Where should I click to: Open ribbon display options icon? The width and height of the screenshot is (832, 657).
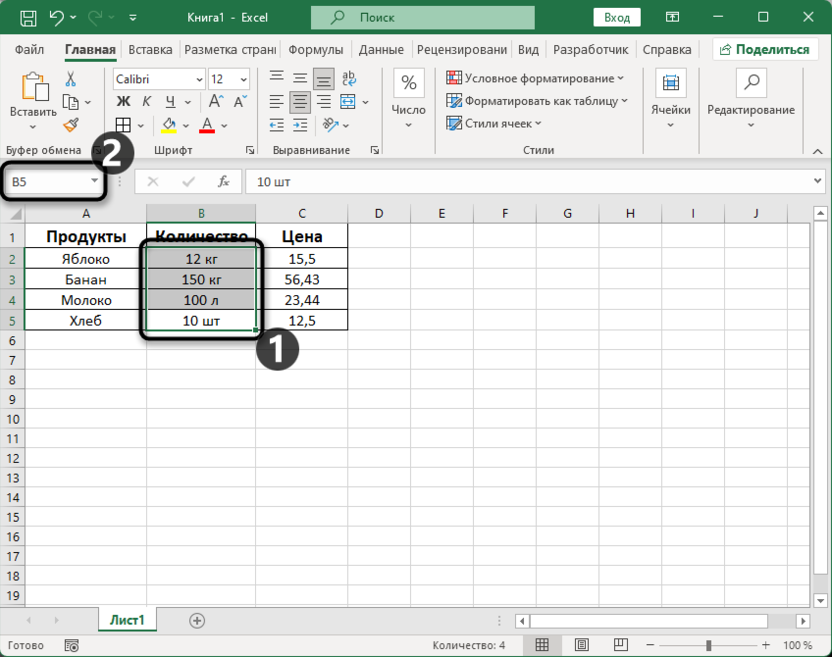(672, 18)
